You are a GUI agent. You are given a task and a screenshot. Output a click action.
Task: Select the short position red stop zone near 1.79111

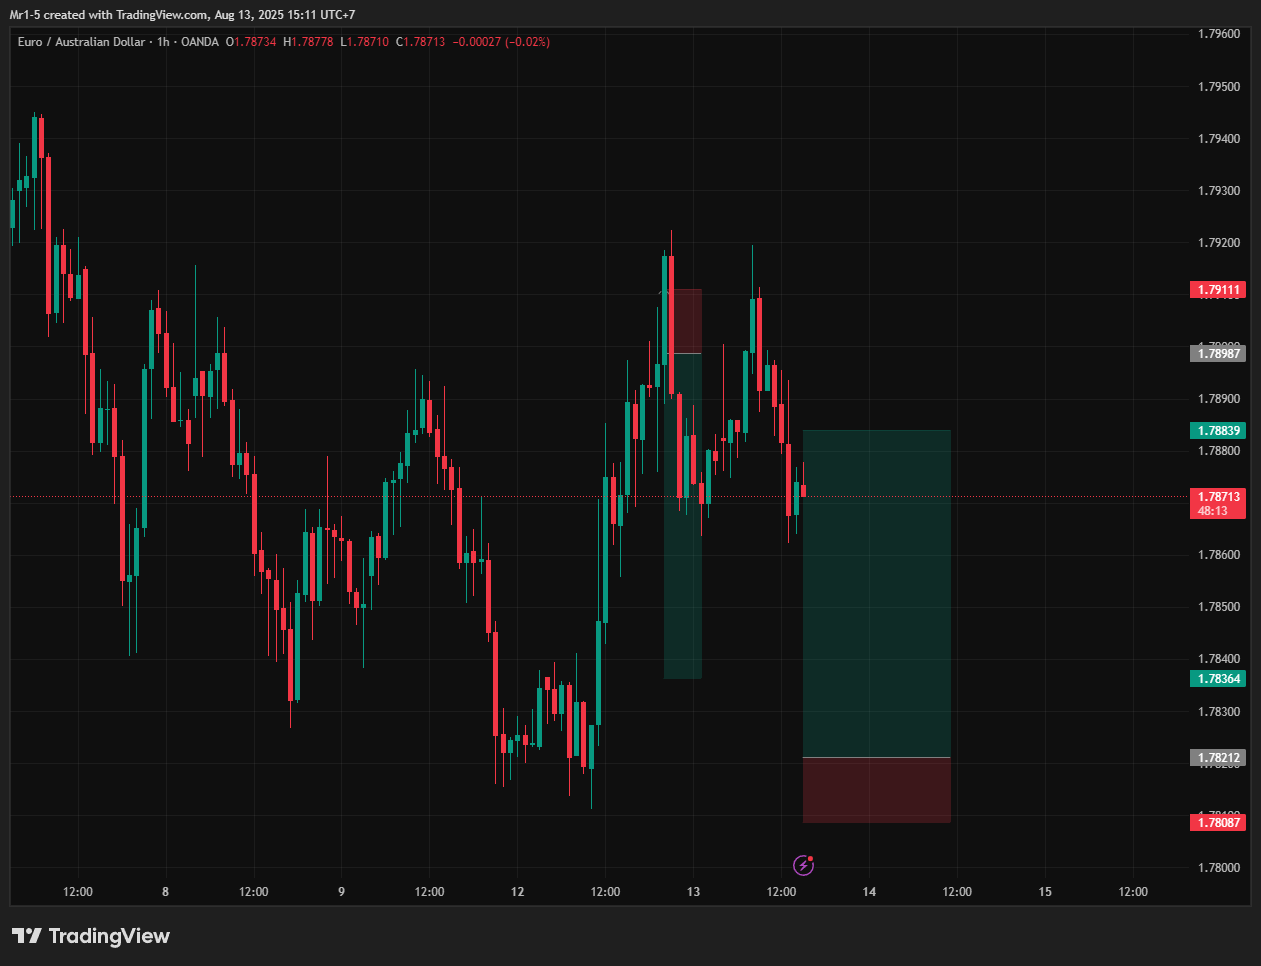683,321
